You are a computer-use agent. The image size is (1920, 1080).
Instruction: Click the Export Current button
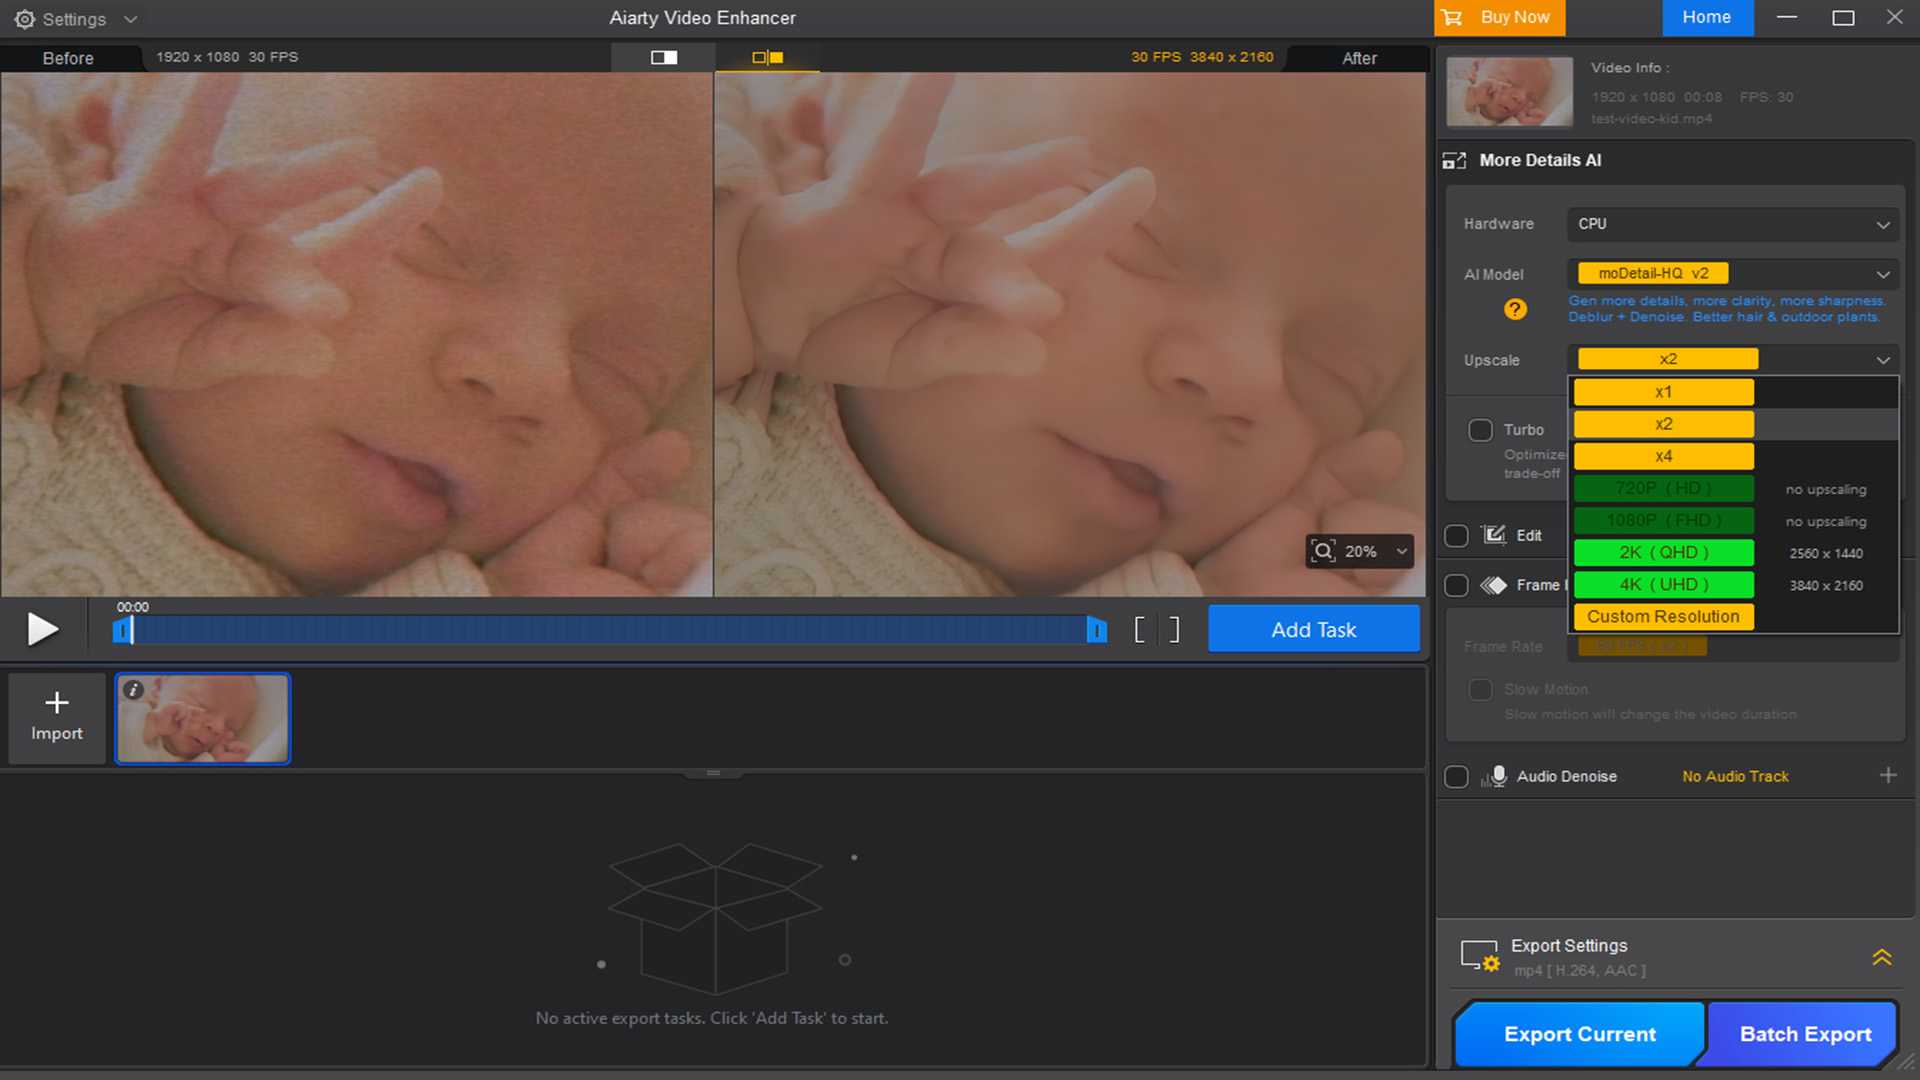pos(1579,1034)
